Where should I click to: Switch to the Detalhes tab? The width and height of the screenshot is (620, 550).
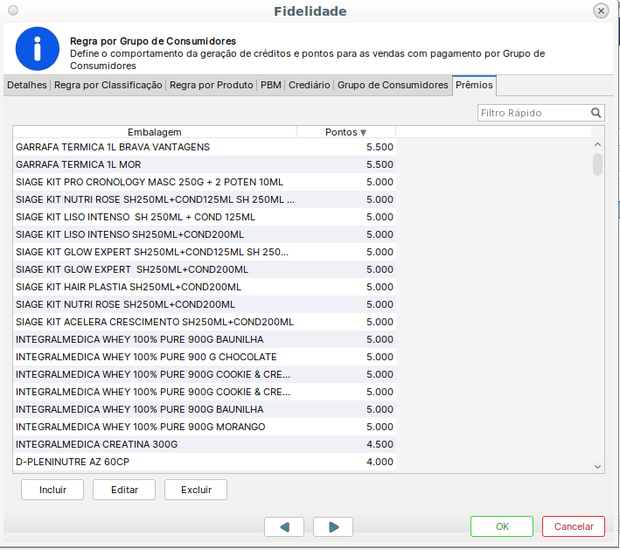click(26, 86)
